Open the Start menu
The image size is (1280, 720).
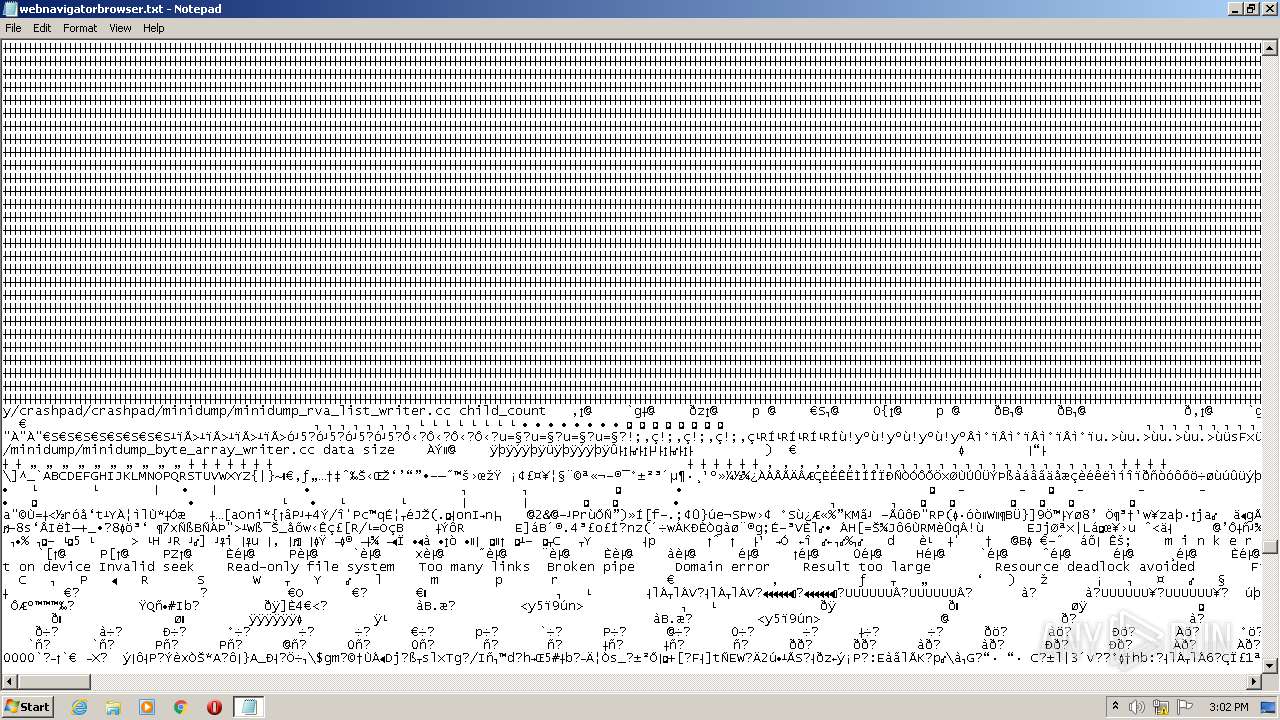(27, 707)
